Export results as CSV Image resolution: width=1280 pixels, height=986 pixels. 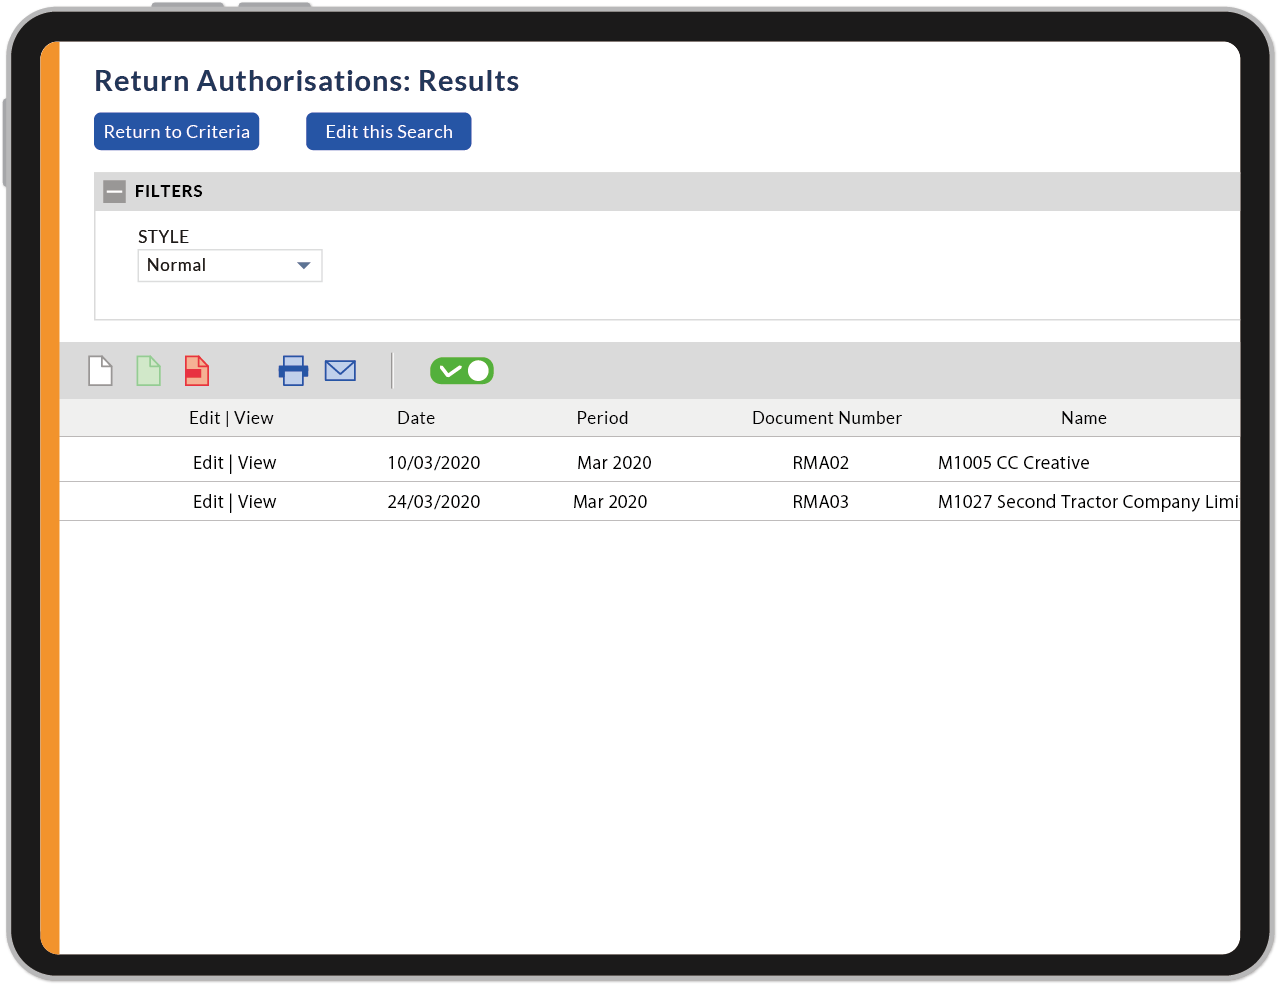100,371
